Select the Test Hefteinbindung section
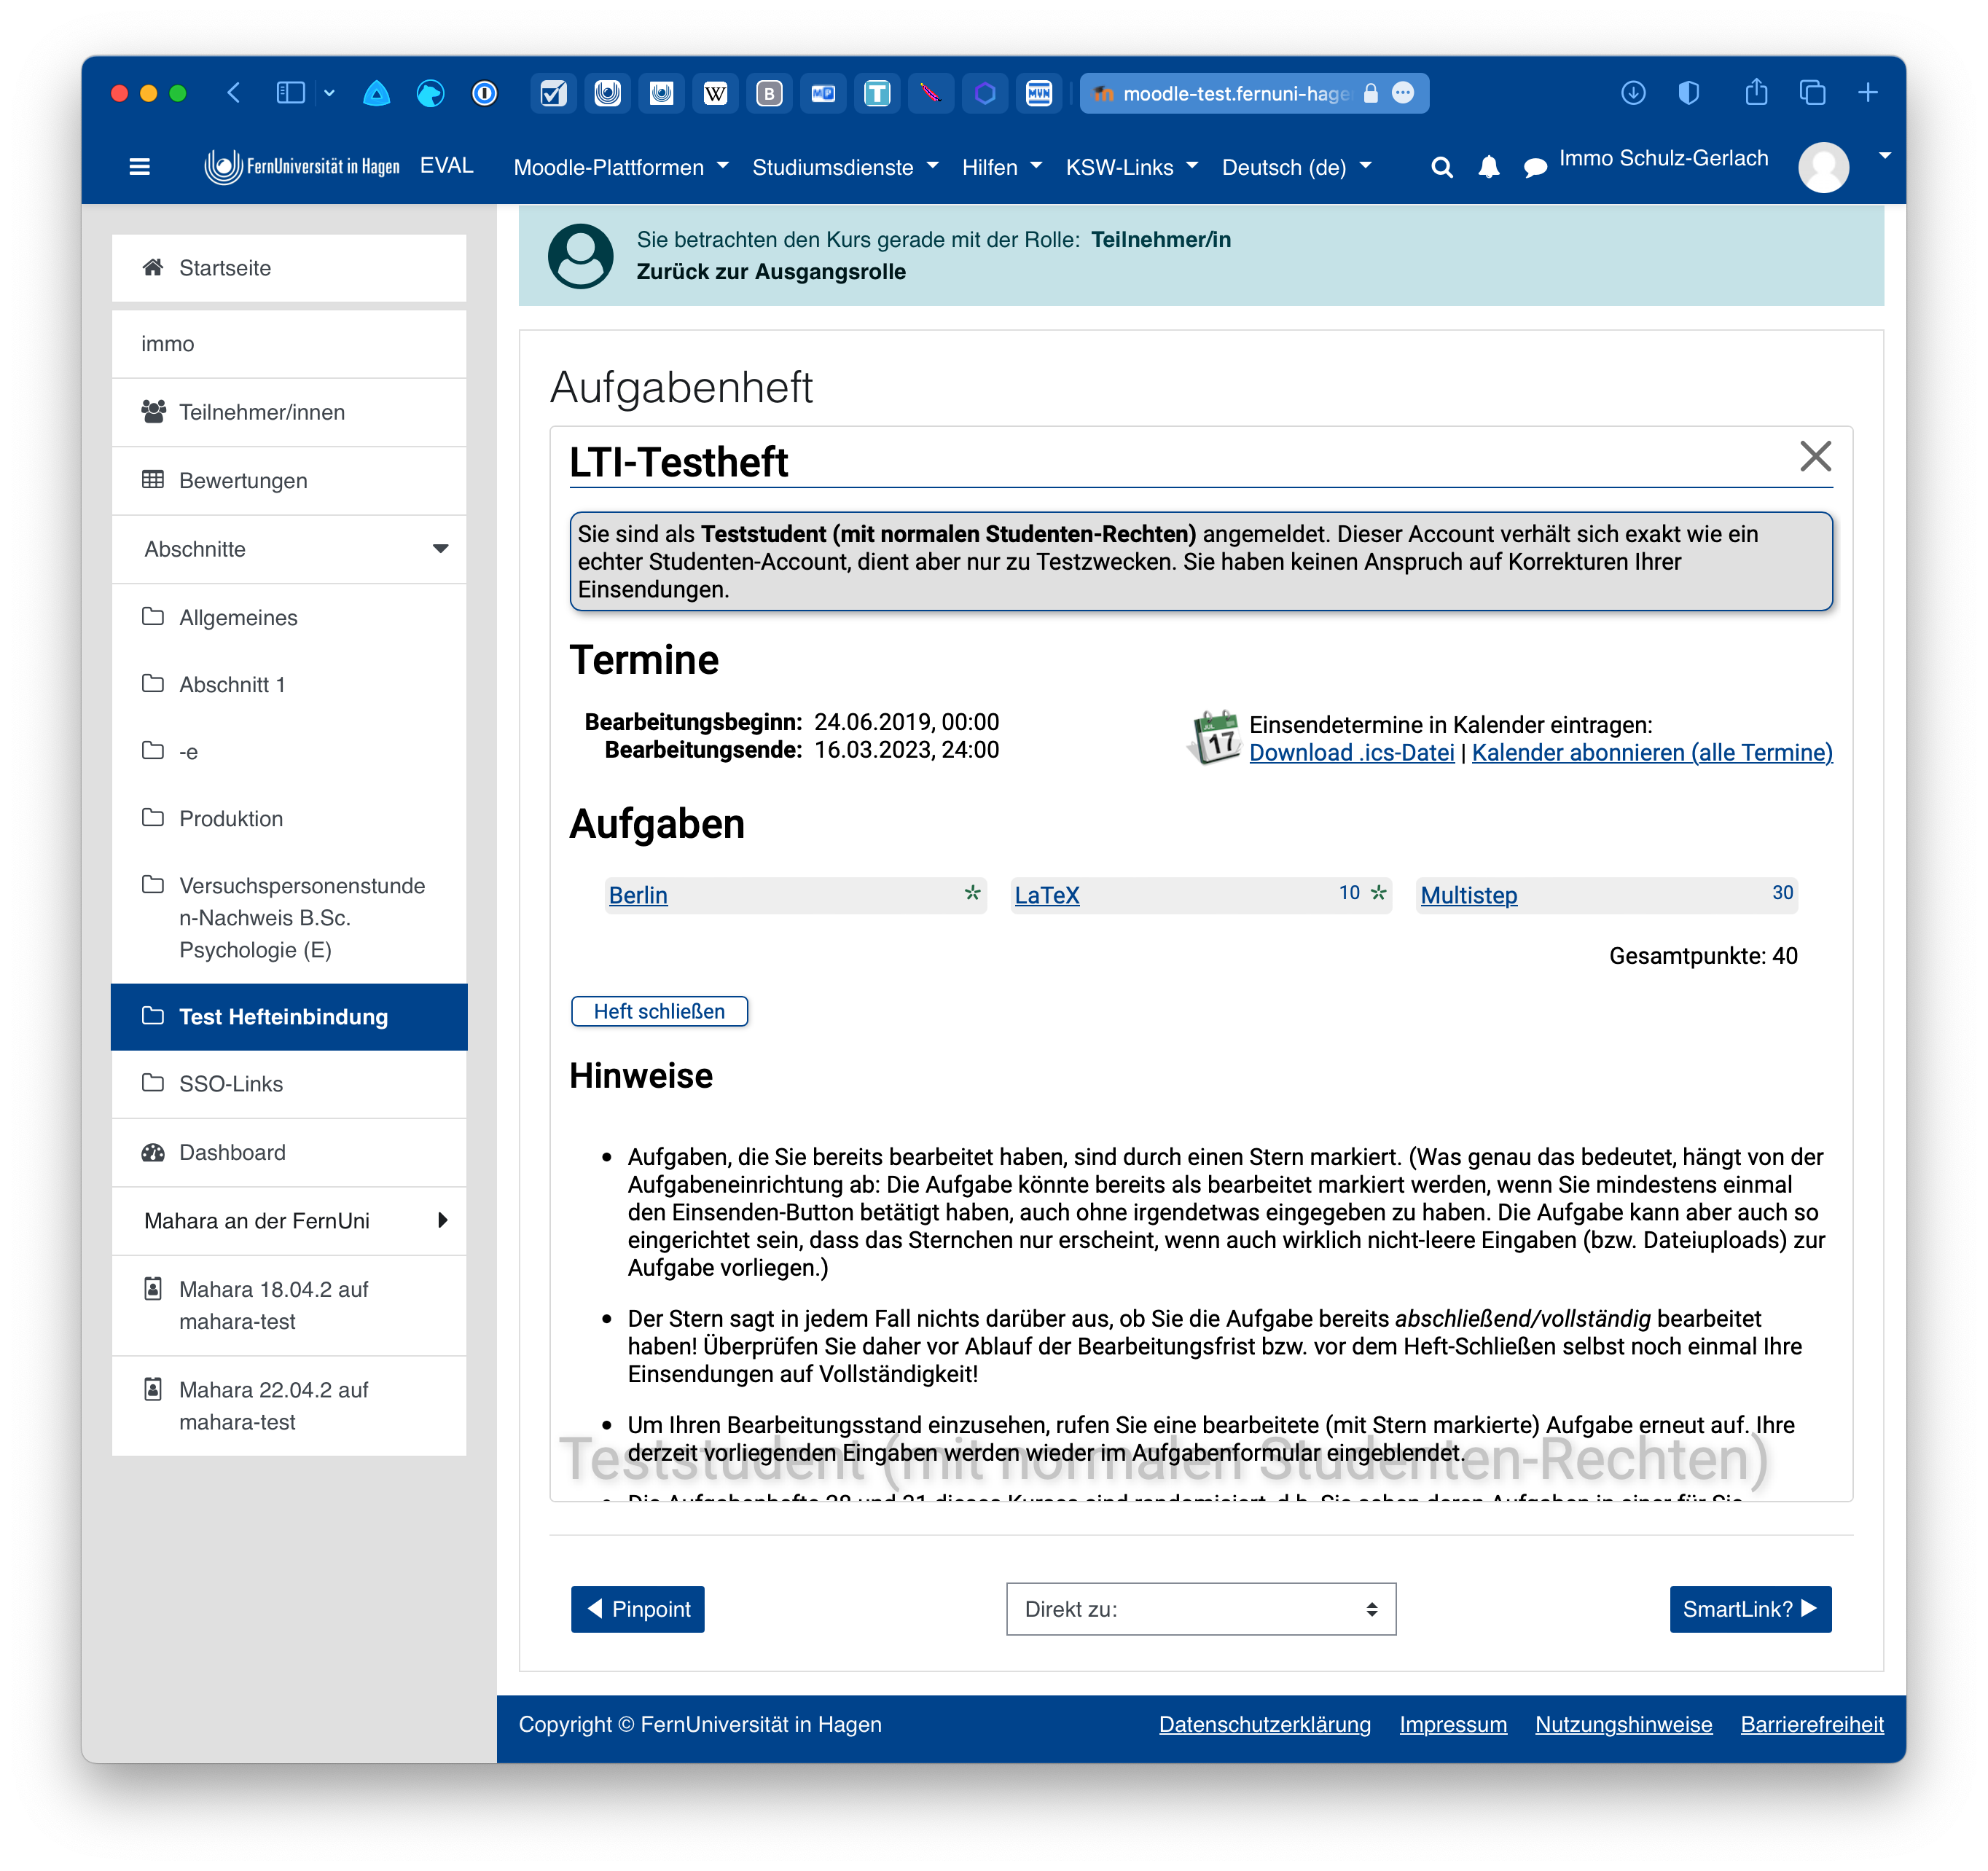 [289, 1016]
